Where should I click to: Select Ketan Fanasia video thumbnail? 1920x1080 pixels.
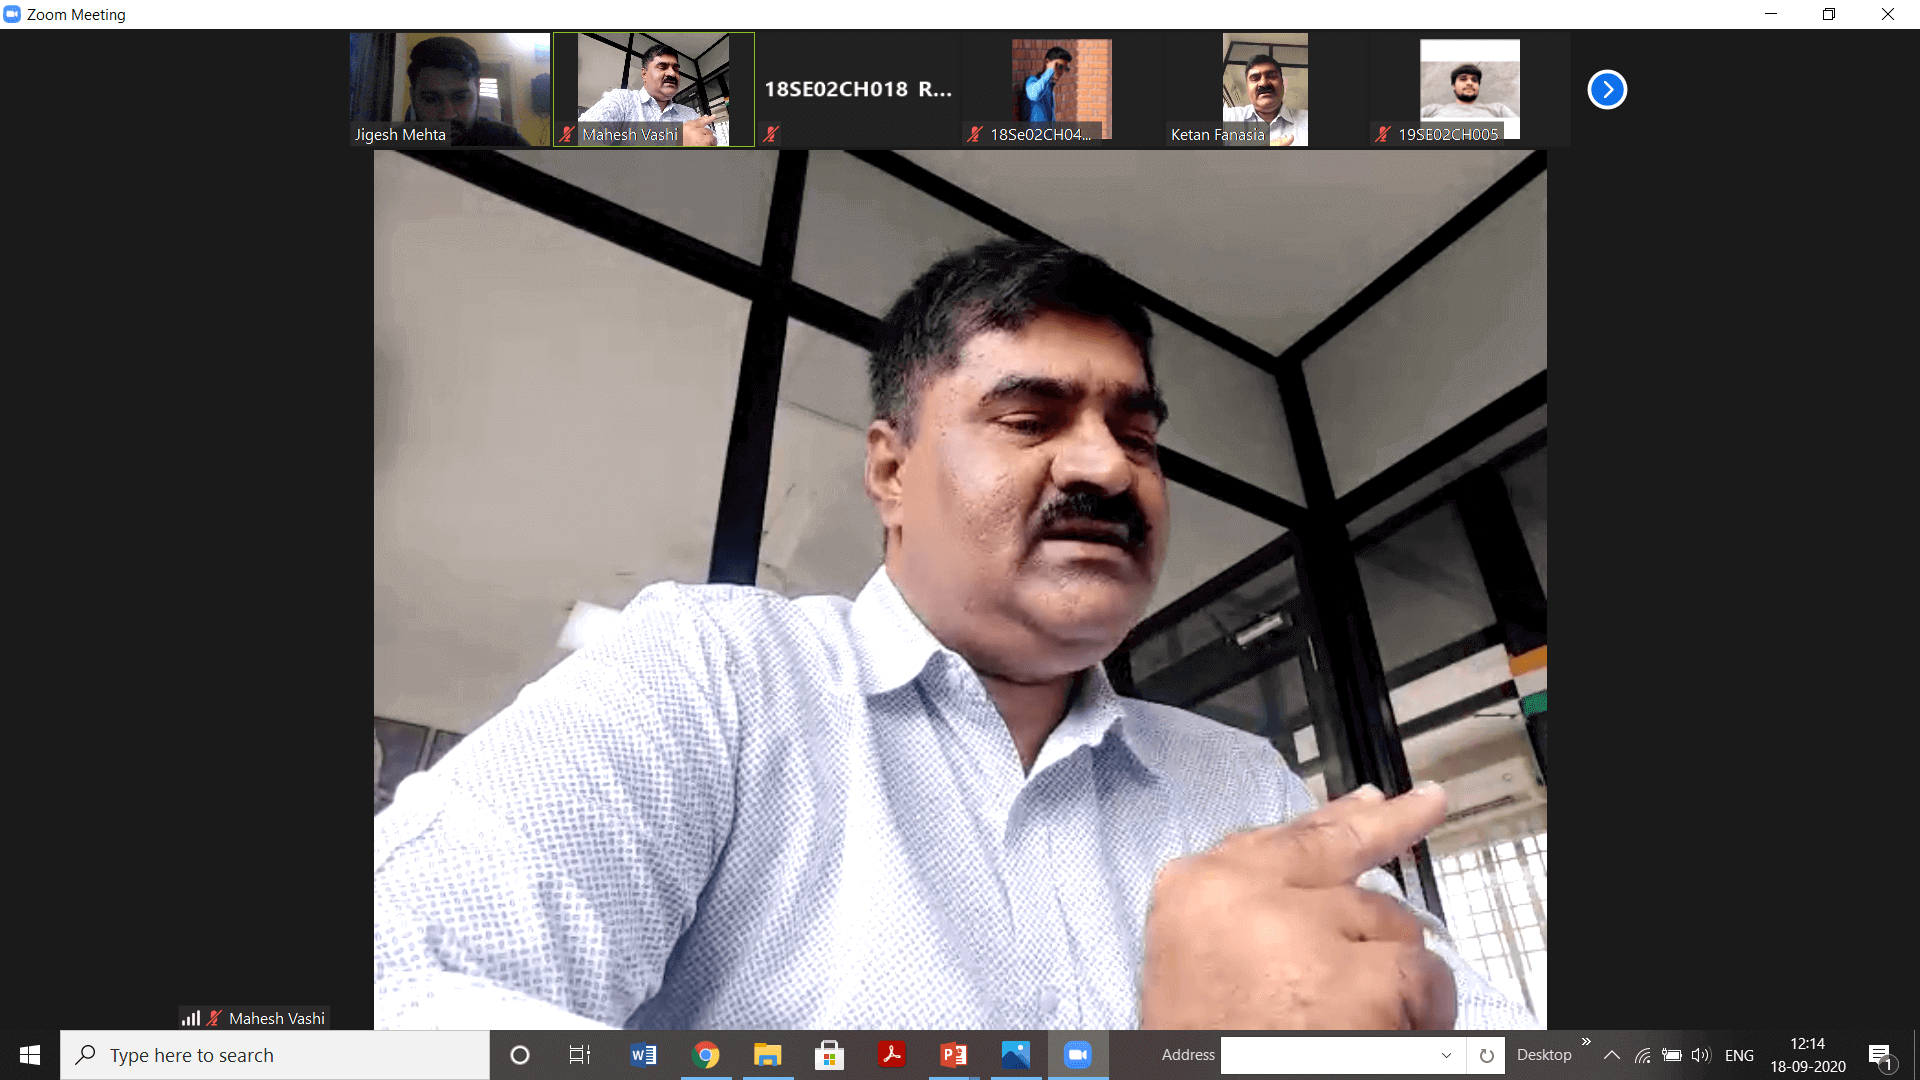pos(1265,89)
